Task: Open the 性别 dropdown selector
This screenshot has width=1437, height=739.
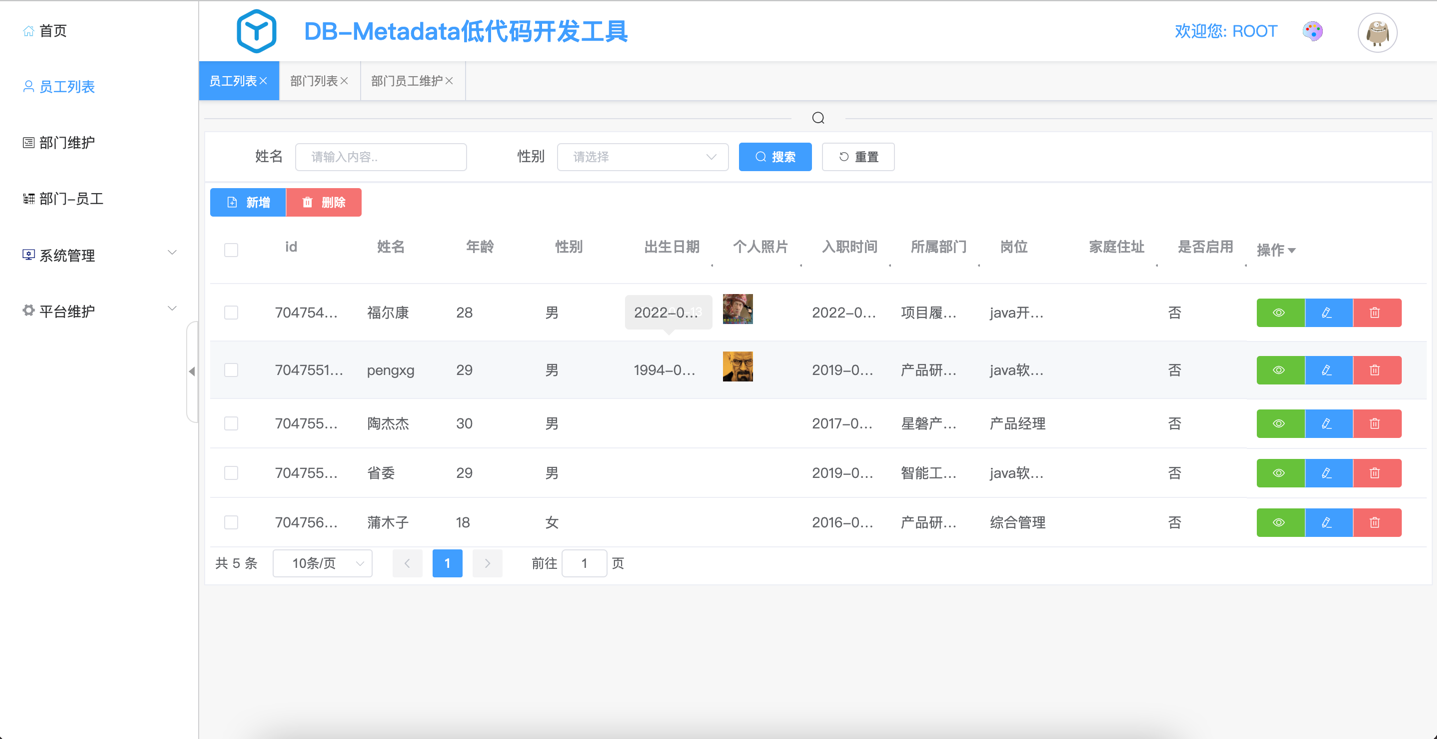Action: 642,157
